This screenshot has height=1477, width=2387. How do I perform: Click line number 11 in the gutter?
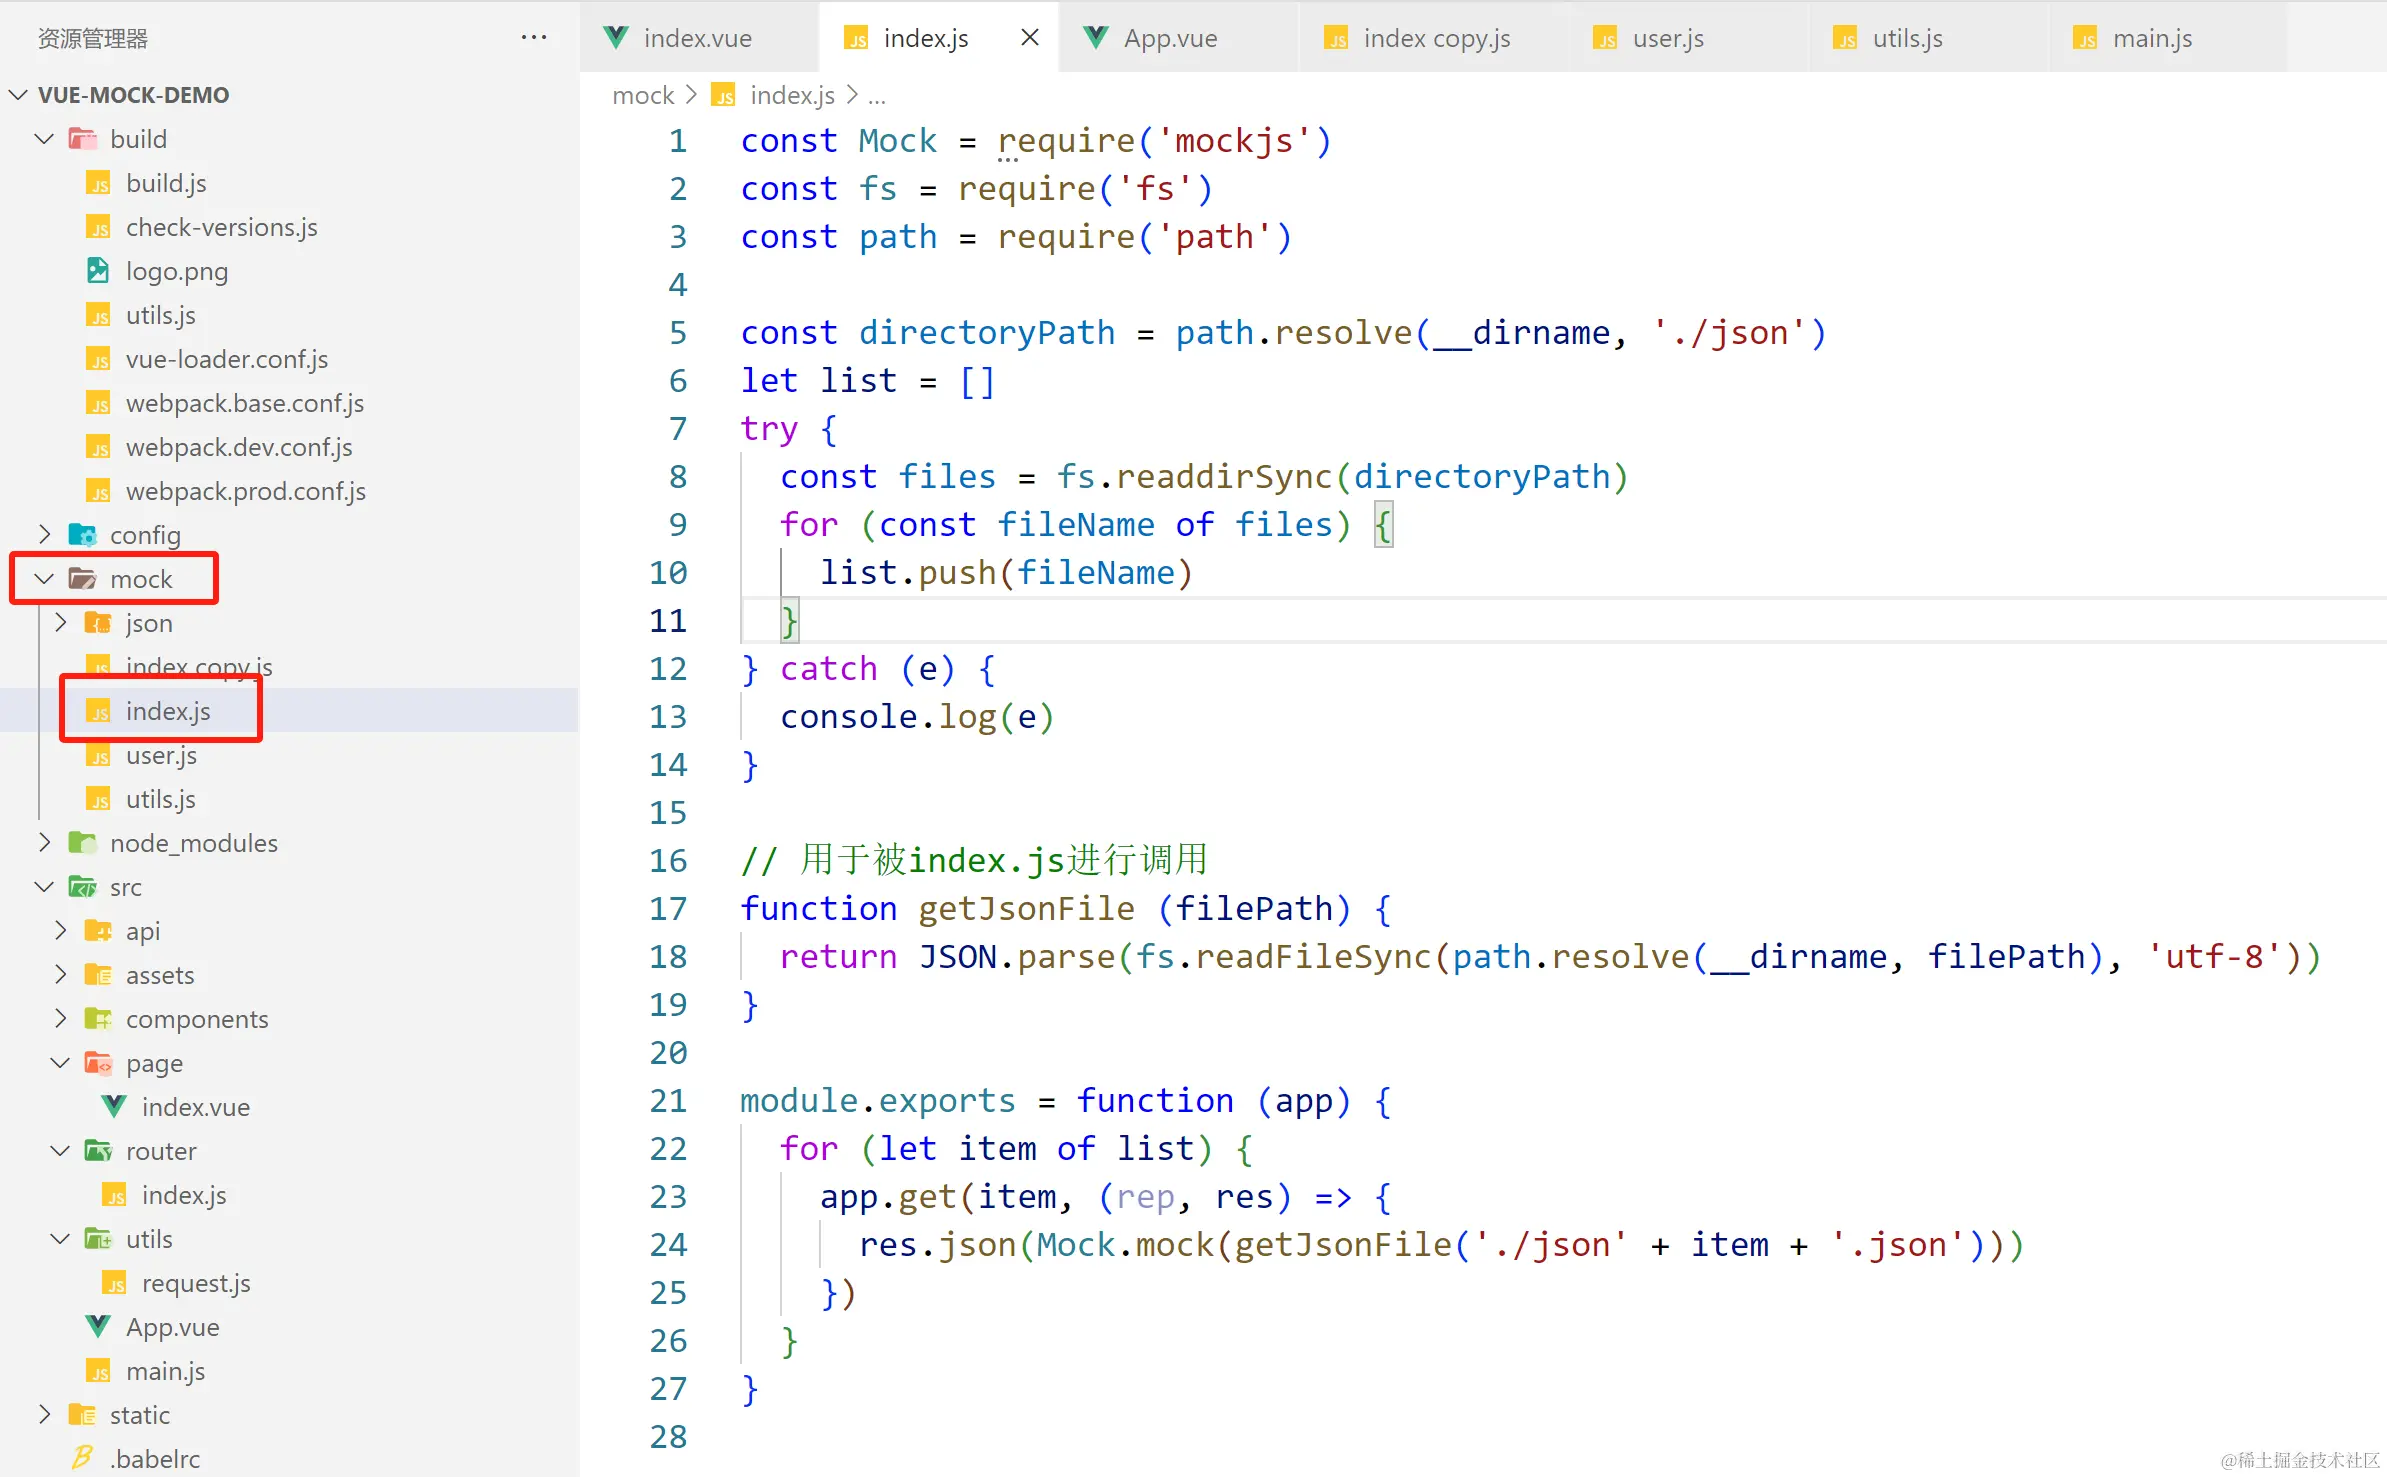[x=668, y=621]
